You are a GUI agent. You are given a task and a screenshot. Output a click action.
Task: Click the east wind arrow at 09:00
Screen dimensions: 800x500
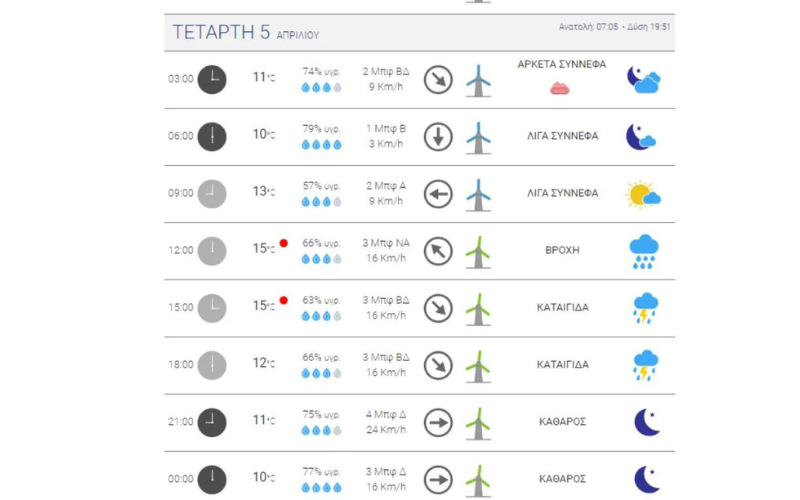click(x=438, y=194)
